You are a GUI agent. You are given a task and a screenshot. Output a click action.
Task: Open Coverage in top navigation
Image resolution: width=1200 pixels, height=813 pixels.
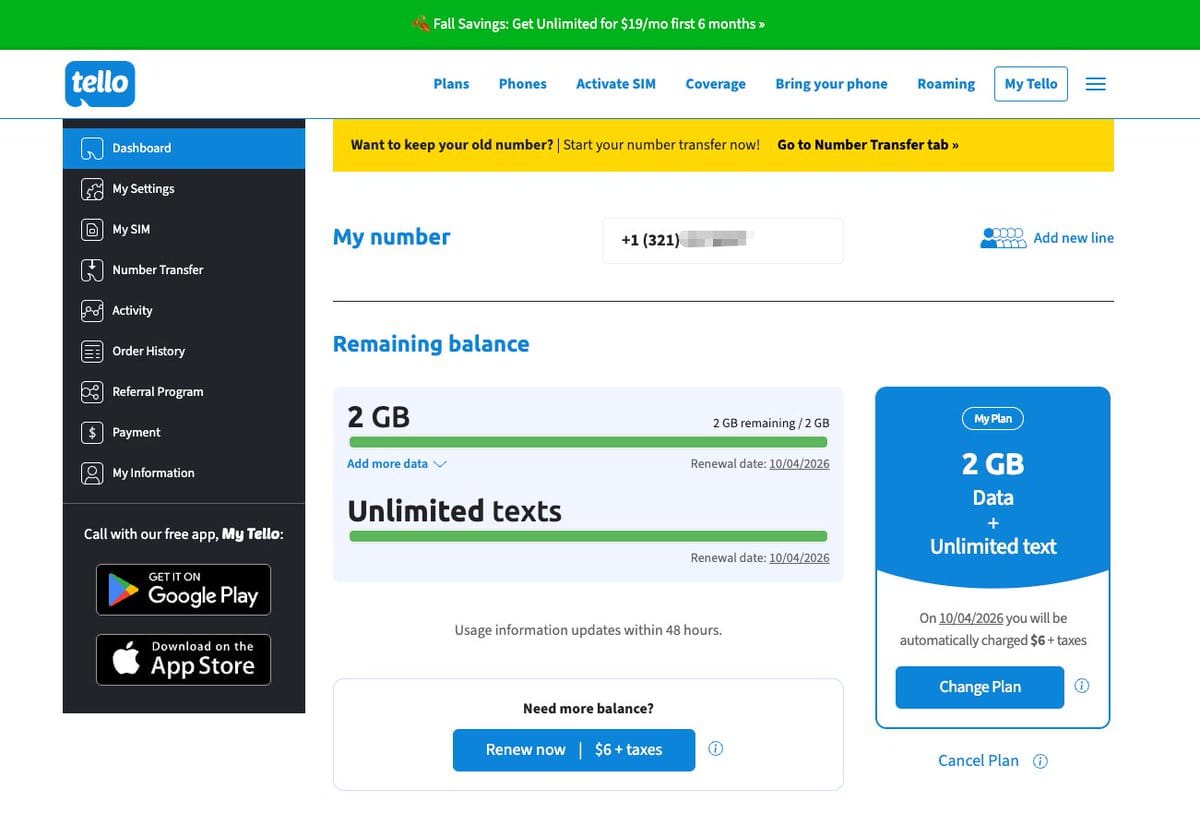[715, 84]
